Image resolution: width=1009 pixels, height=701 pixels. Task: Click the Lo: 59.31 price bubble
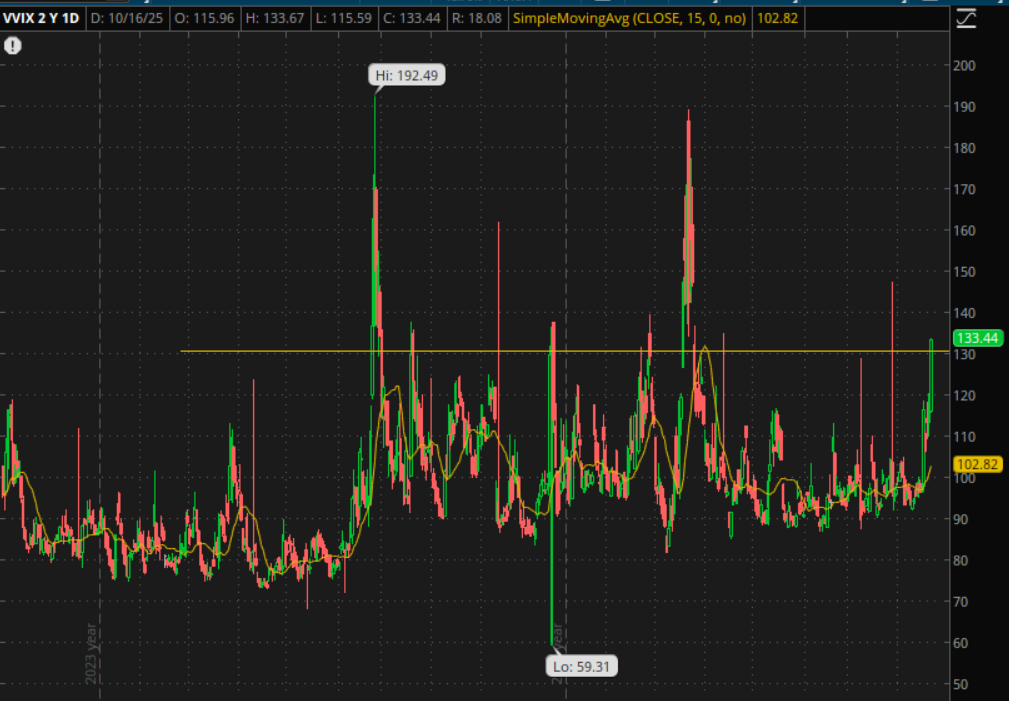(584, 663)
